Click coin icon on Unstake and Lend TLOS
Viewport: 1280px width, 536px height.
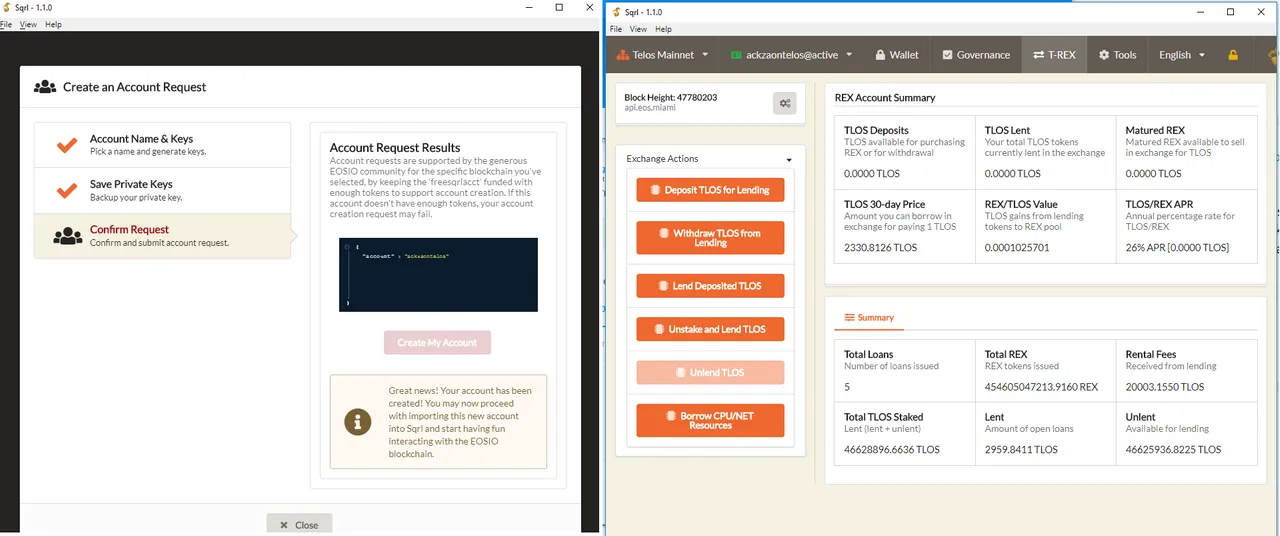point(659,329)
